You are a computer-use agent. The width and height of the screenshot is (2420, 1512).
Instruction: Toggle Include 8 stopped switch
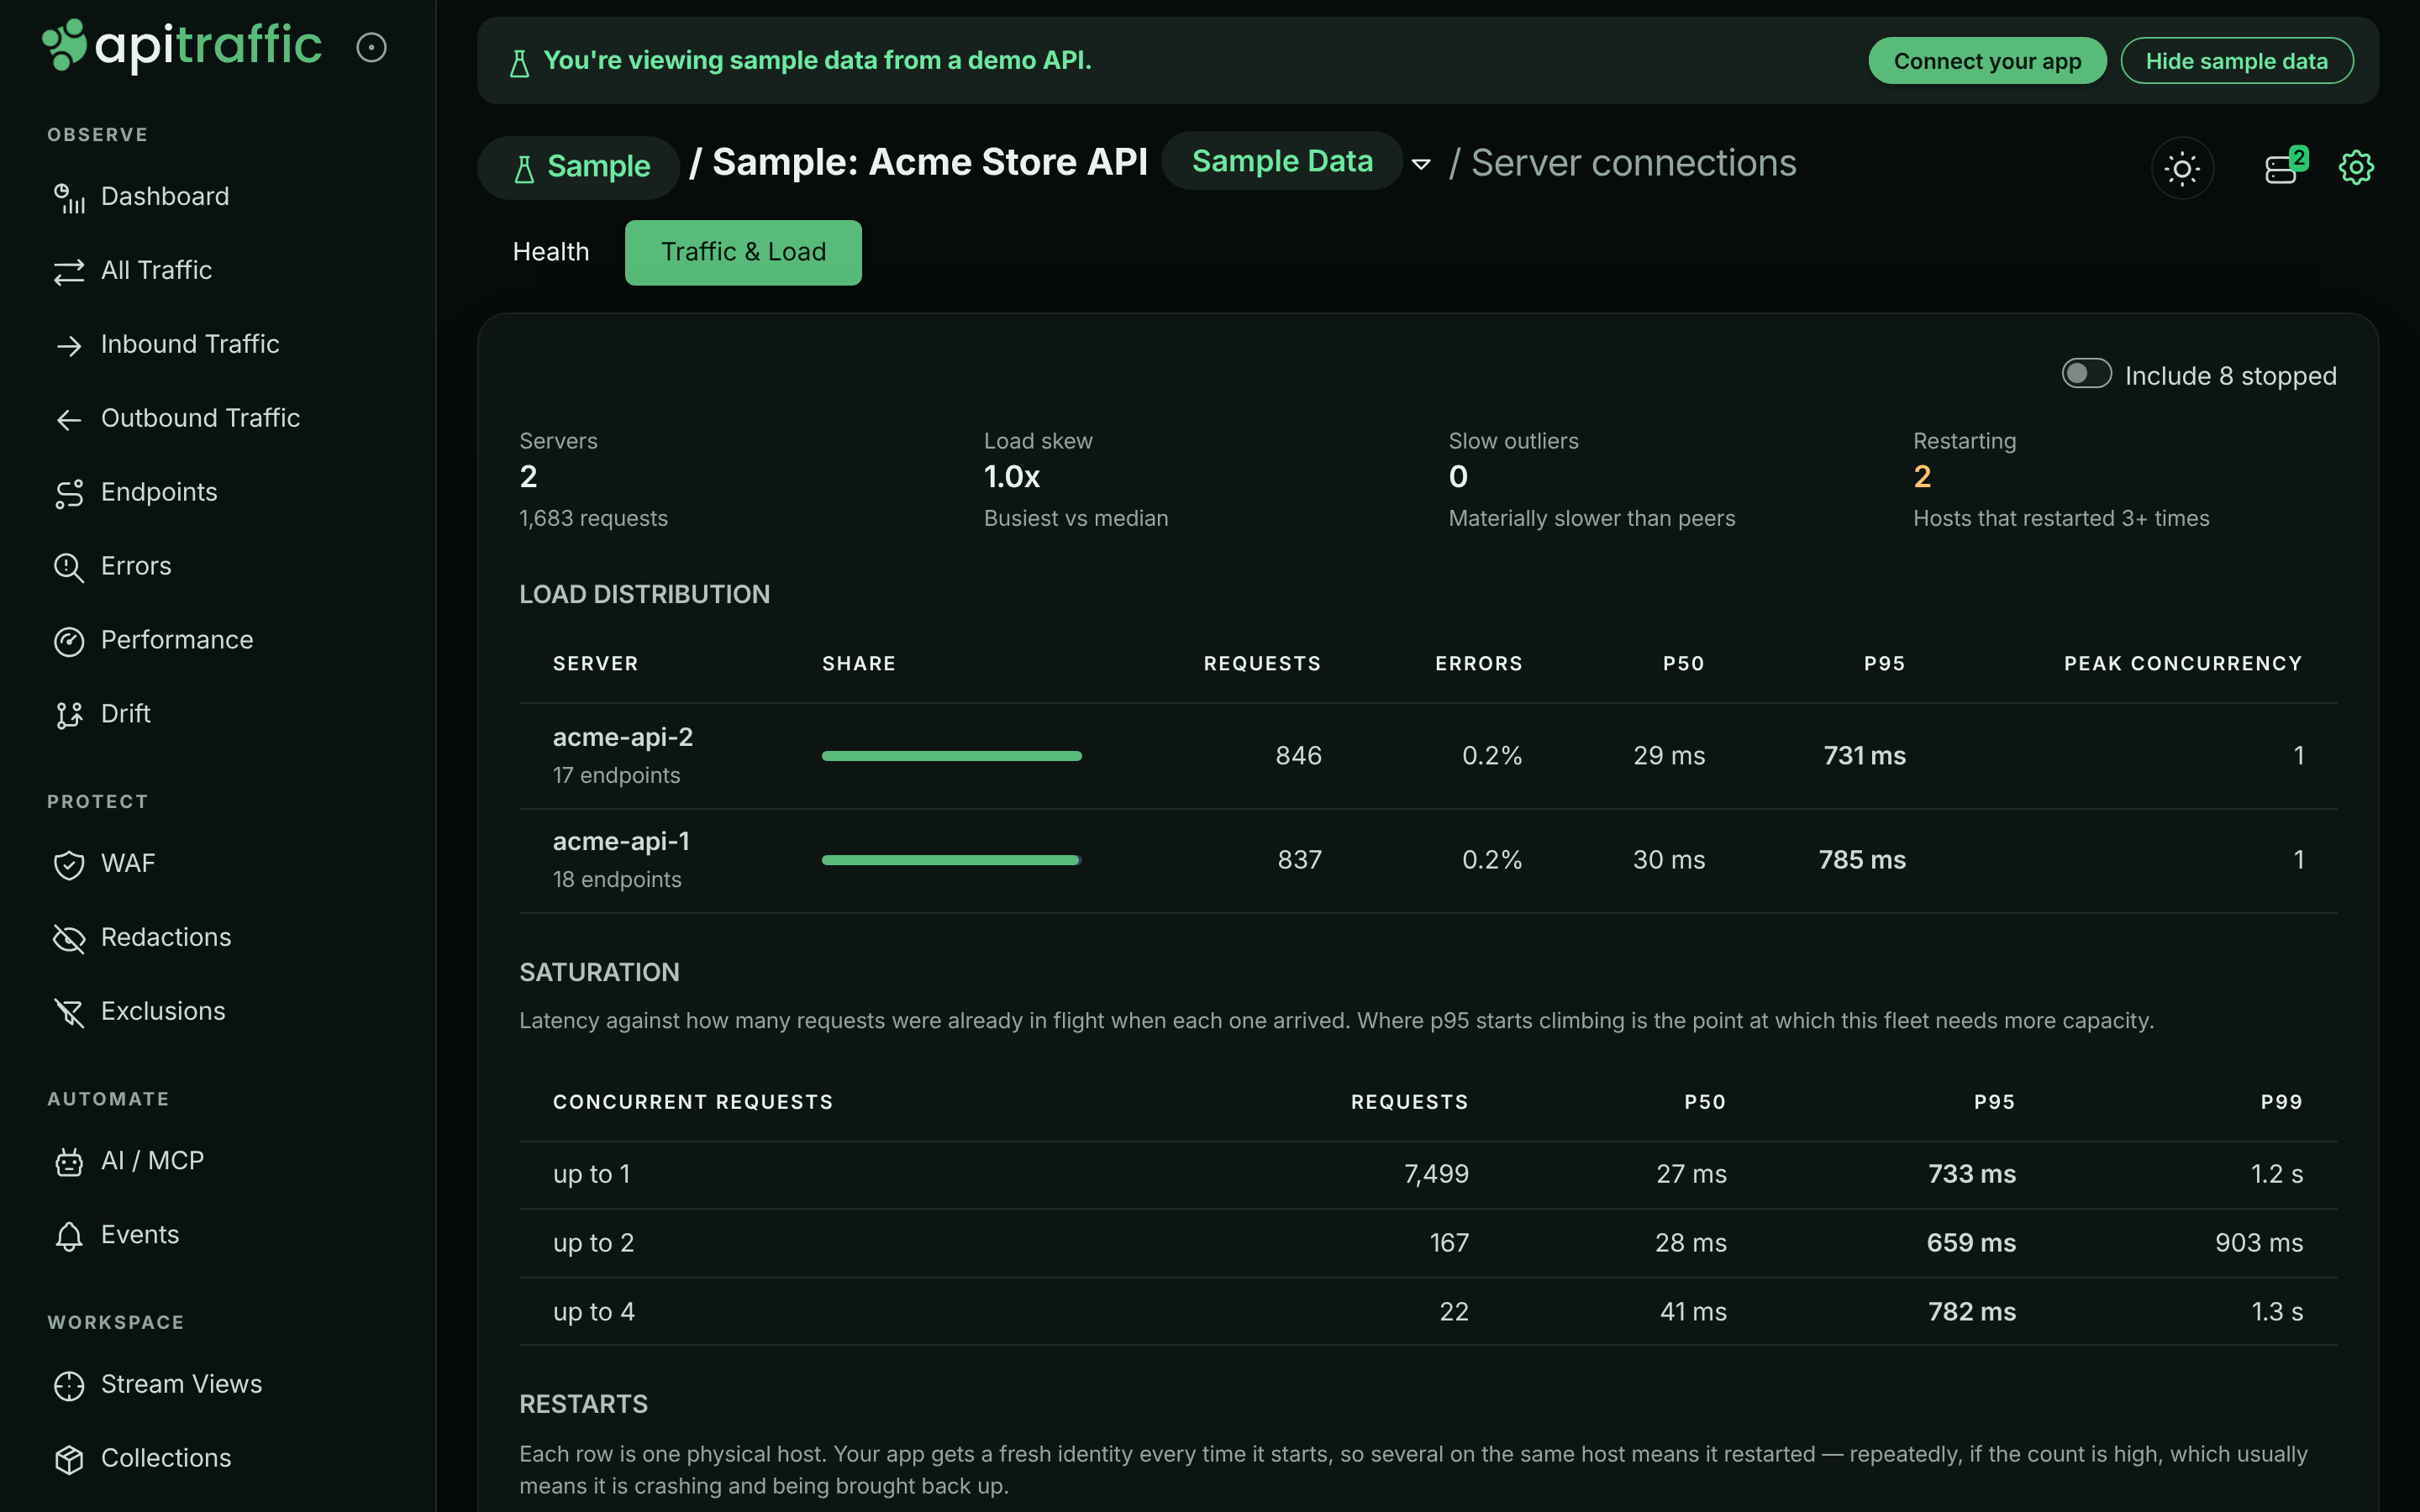2087,374
